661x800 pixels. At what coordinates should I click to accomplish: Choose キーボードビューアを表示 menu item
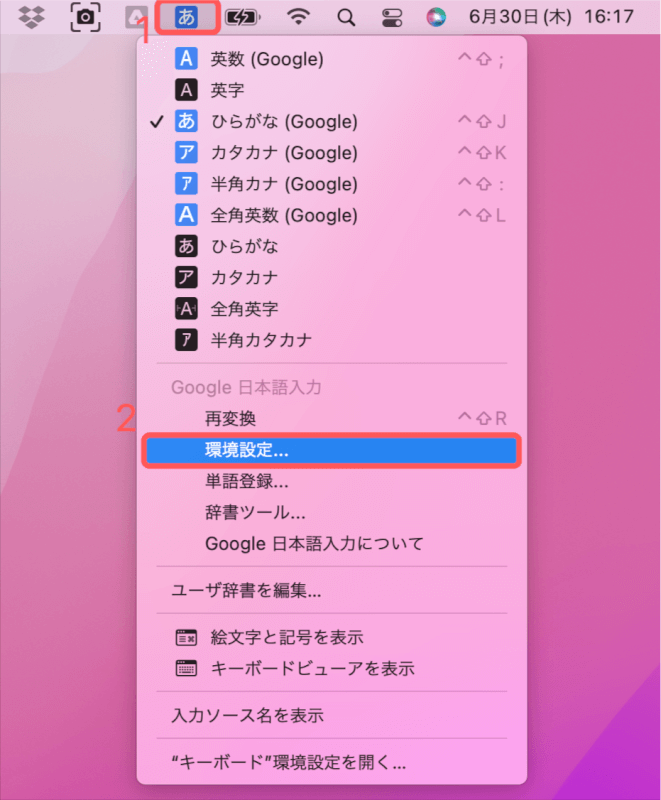332,668
